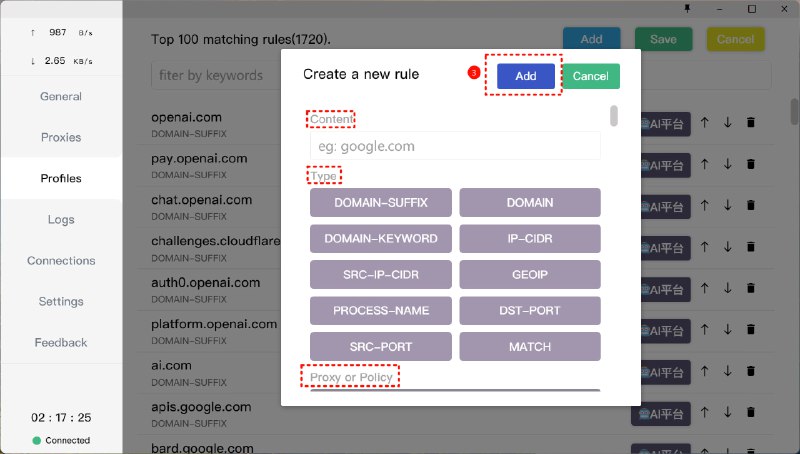Delete the platform.openai.com rule
The height and width of the screenshot is (454, 800).
click(751, 330)
